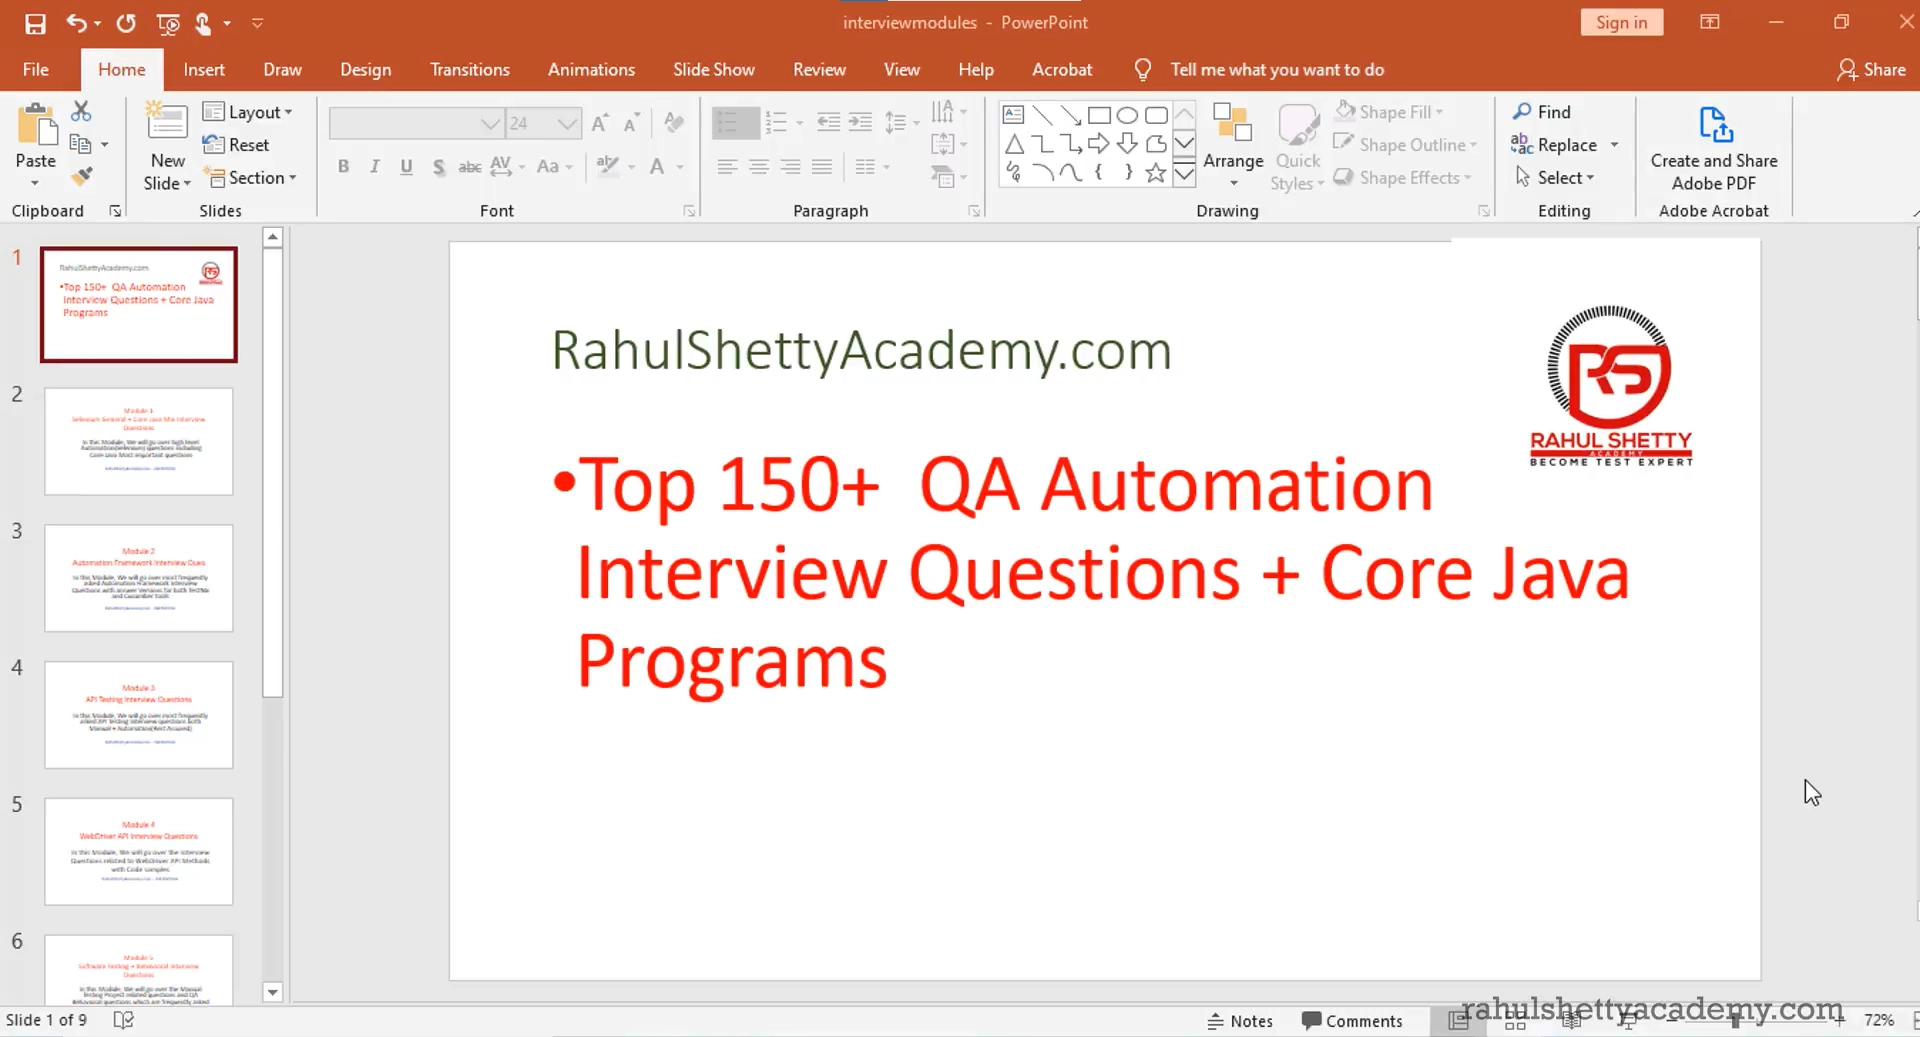Select the Oval shape
1920x1037 pixels.
tap(1127, 115)
